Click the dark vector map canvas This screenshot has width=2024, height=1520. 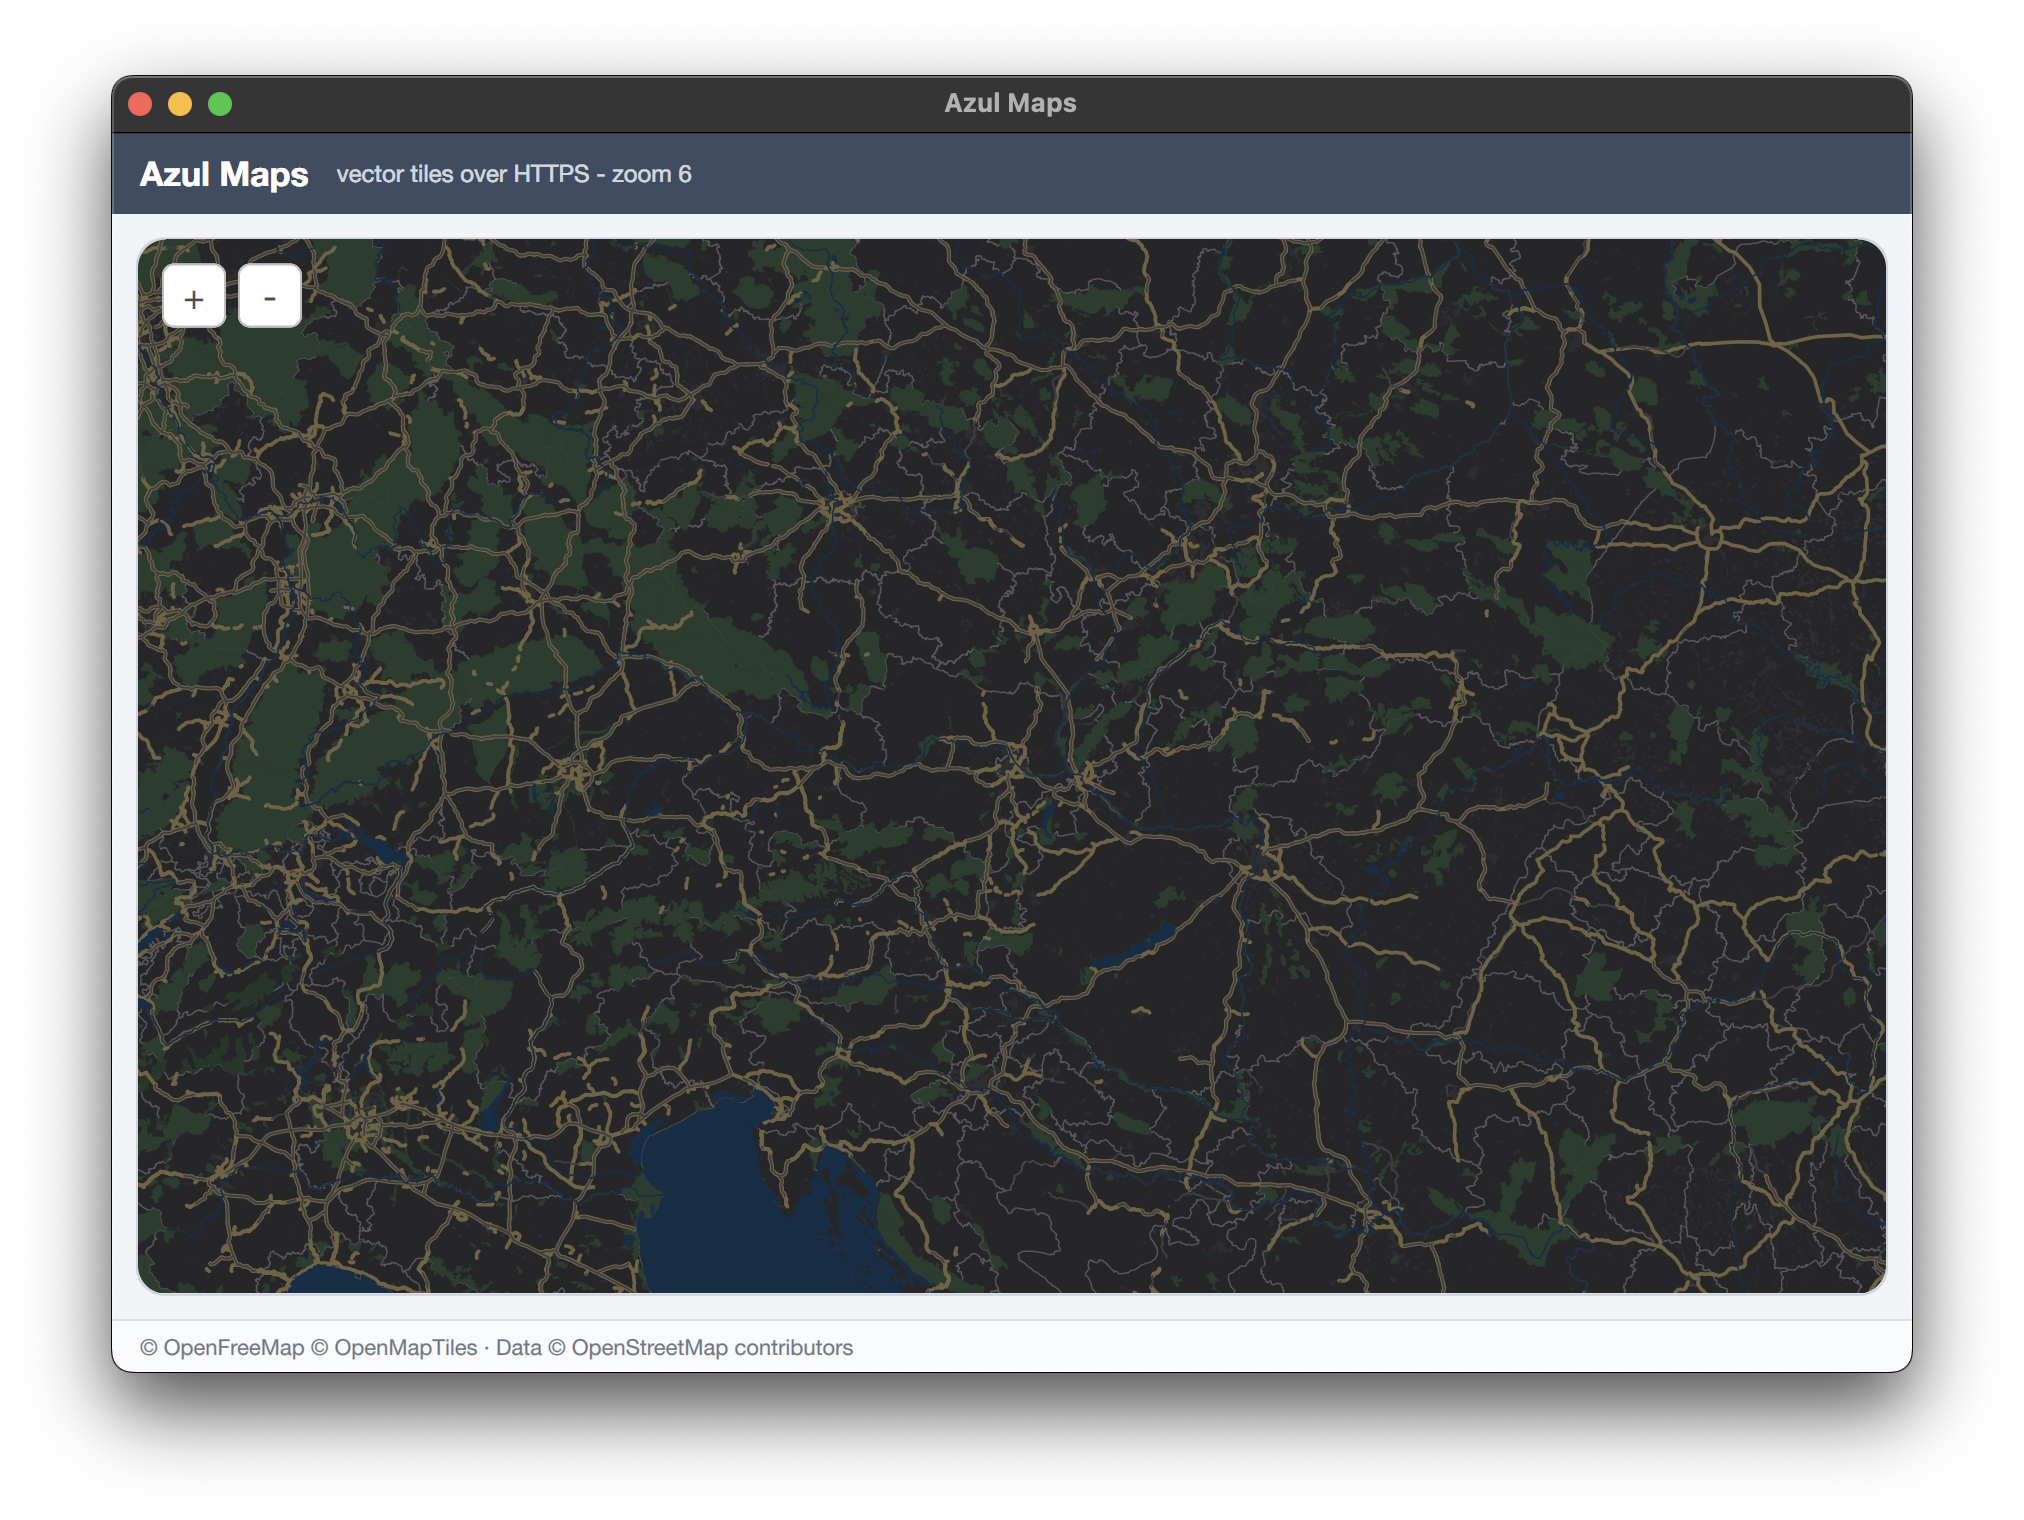pos(1012,766)
